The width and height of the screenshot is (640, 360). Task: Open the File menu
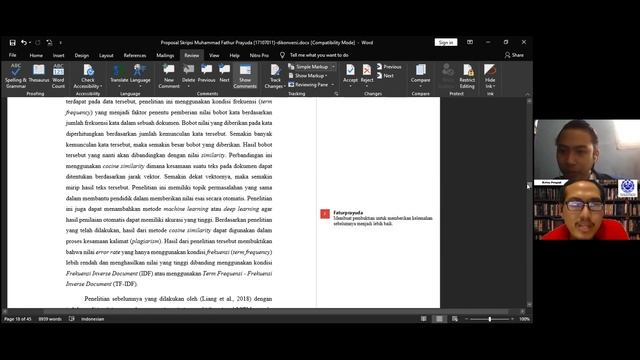(13, 55)
